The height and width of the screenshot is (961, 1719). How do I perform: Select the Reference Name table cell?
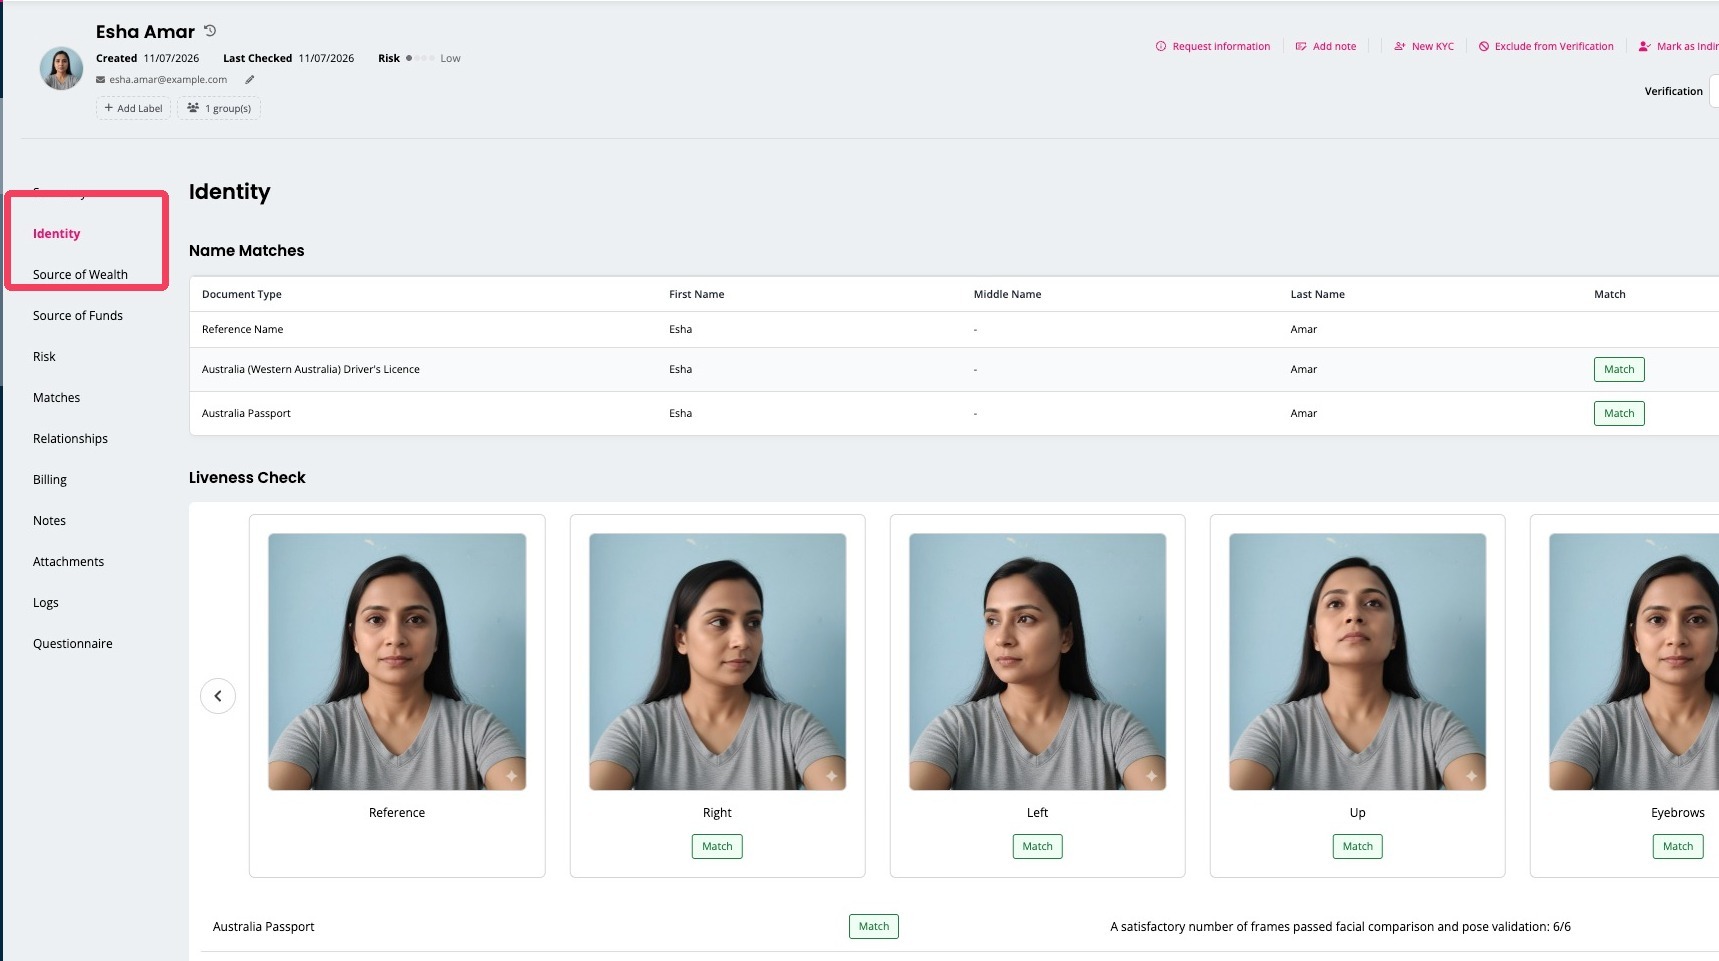click(243, 329)
